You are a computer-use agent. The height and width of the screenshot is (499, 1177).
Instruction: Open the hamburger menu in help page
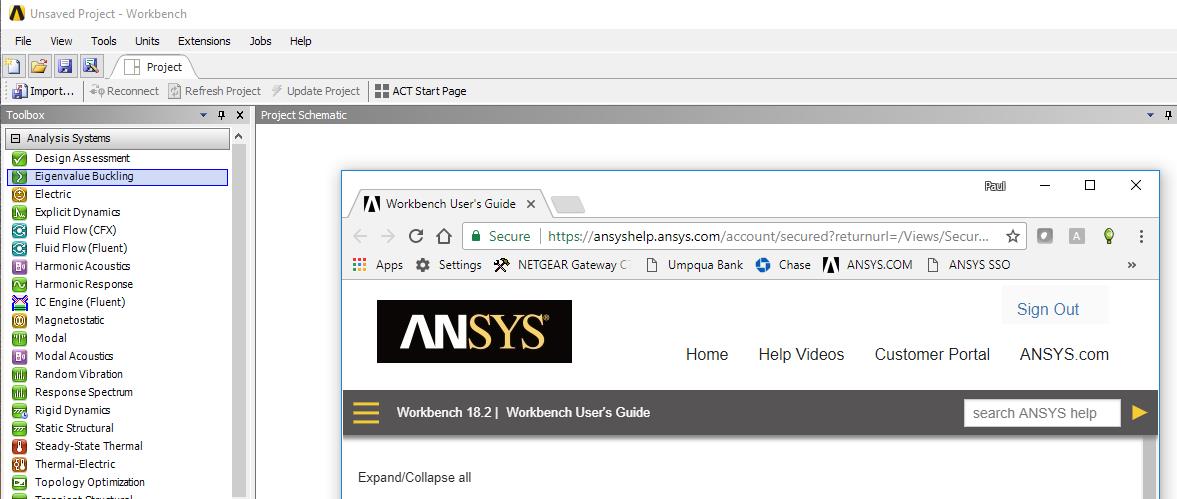coord(366,413)
